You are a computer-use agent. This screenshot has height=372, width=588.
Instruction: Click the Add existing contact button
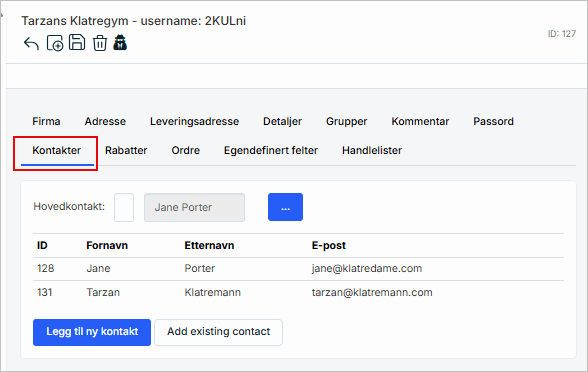(219, 332)
